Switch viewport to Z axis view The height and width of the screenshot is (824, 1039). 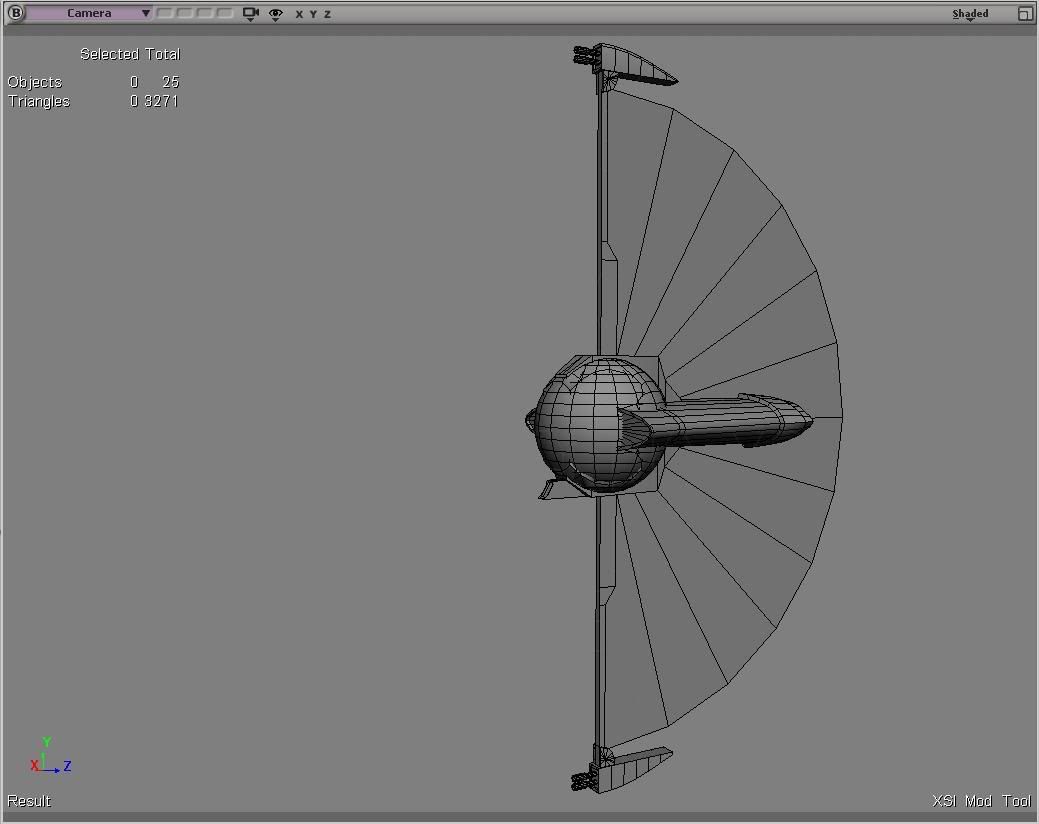[327, 14]
